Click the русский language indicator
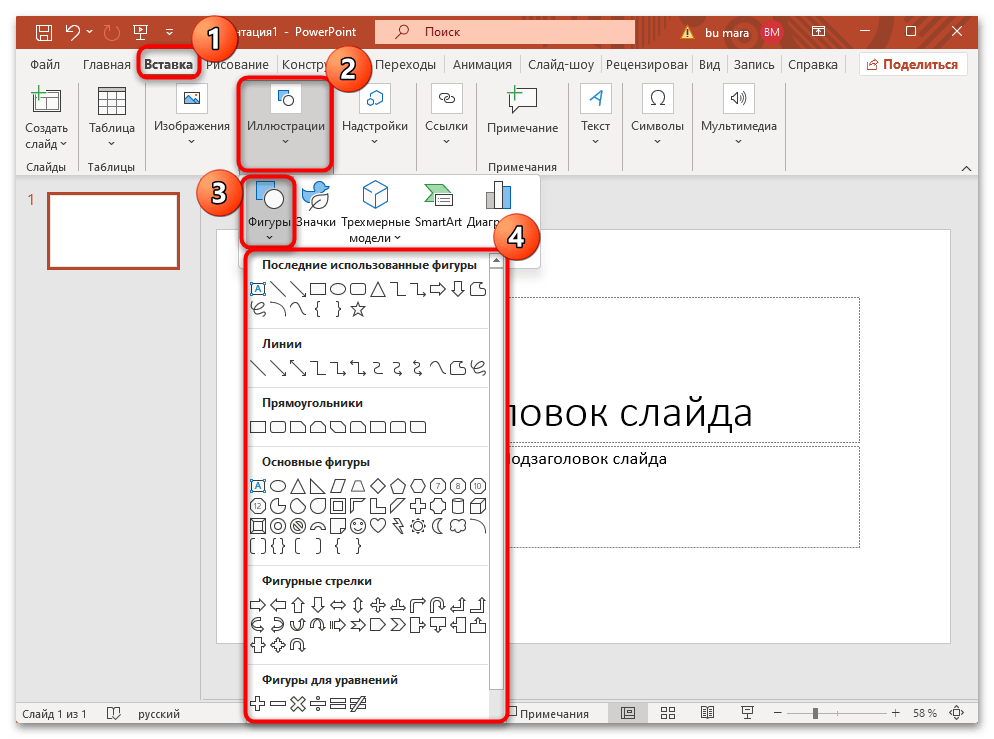 point(158,714)
